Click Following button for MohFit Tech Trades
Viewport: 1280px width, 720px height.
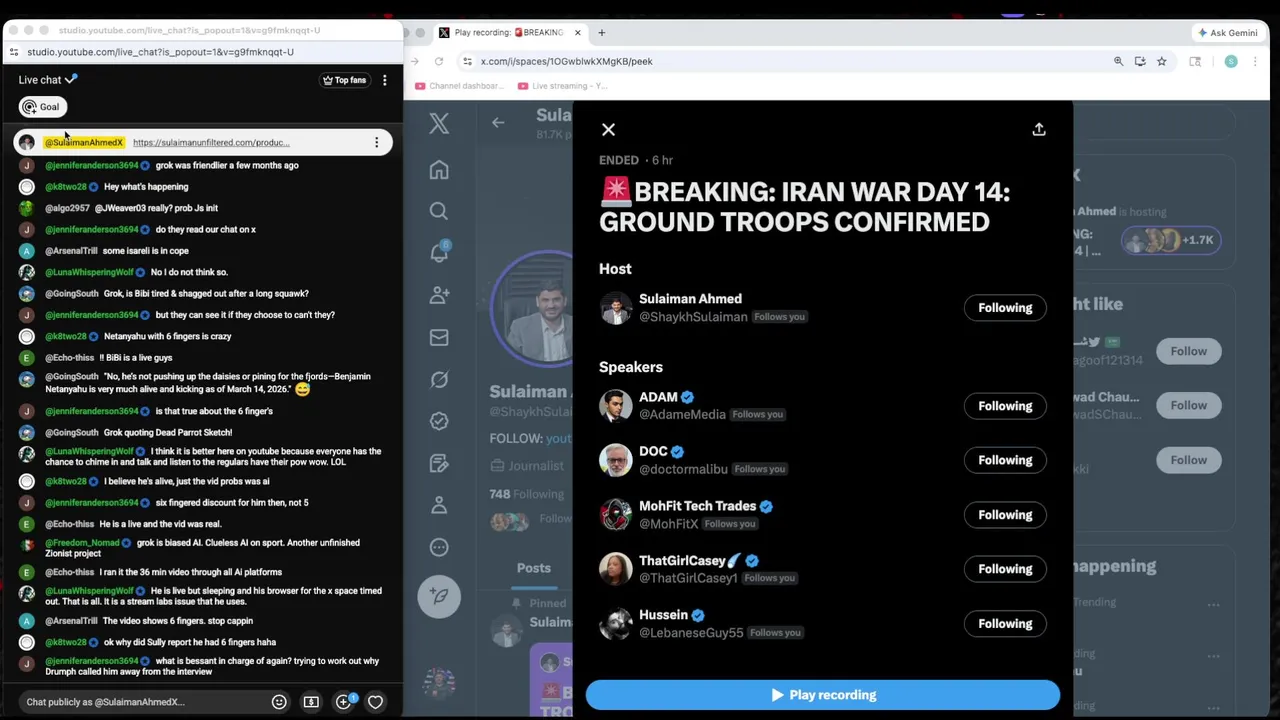click(x=1005, y=515)
